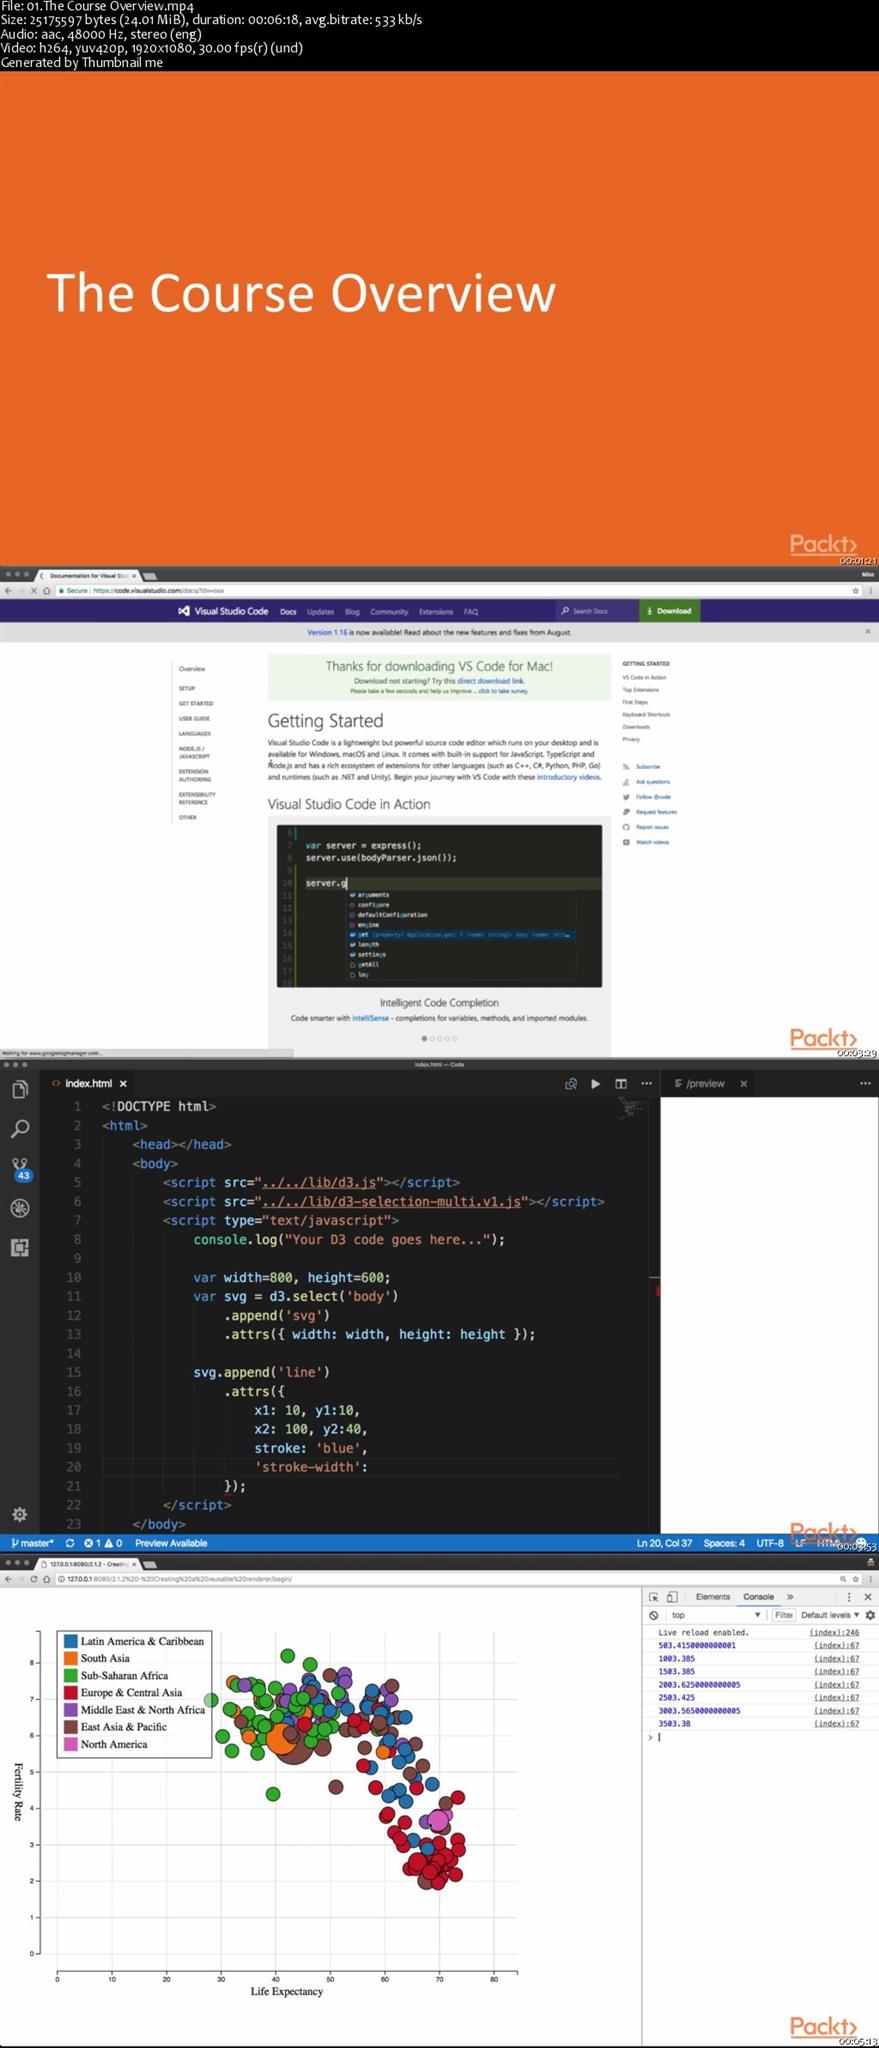Split the editor with the split icon

621,1083
